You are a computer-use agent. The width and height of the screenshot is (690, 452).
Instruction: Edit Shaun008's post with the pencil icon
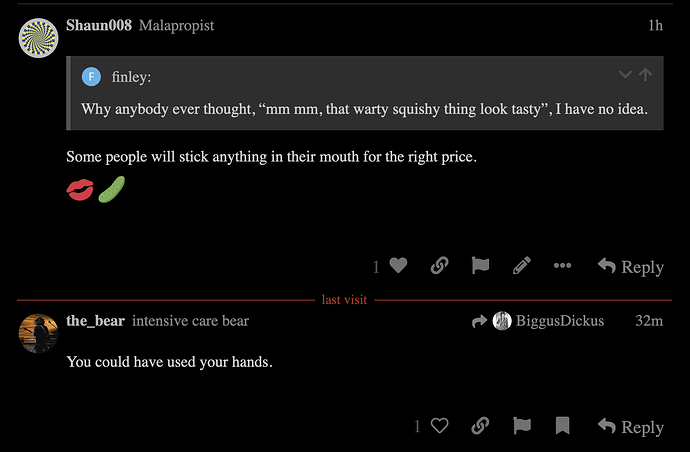coord(521,266)
